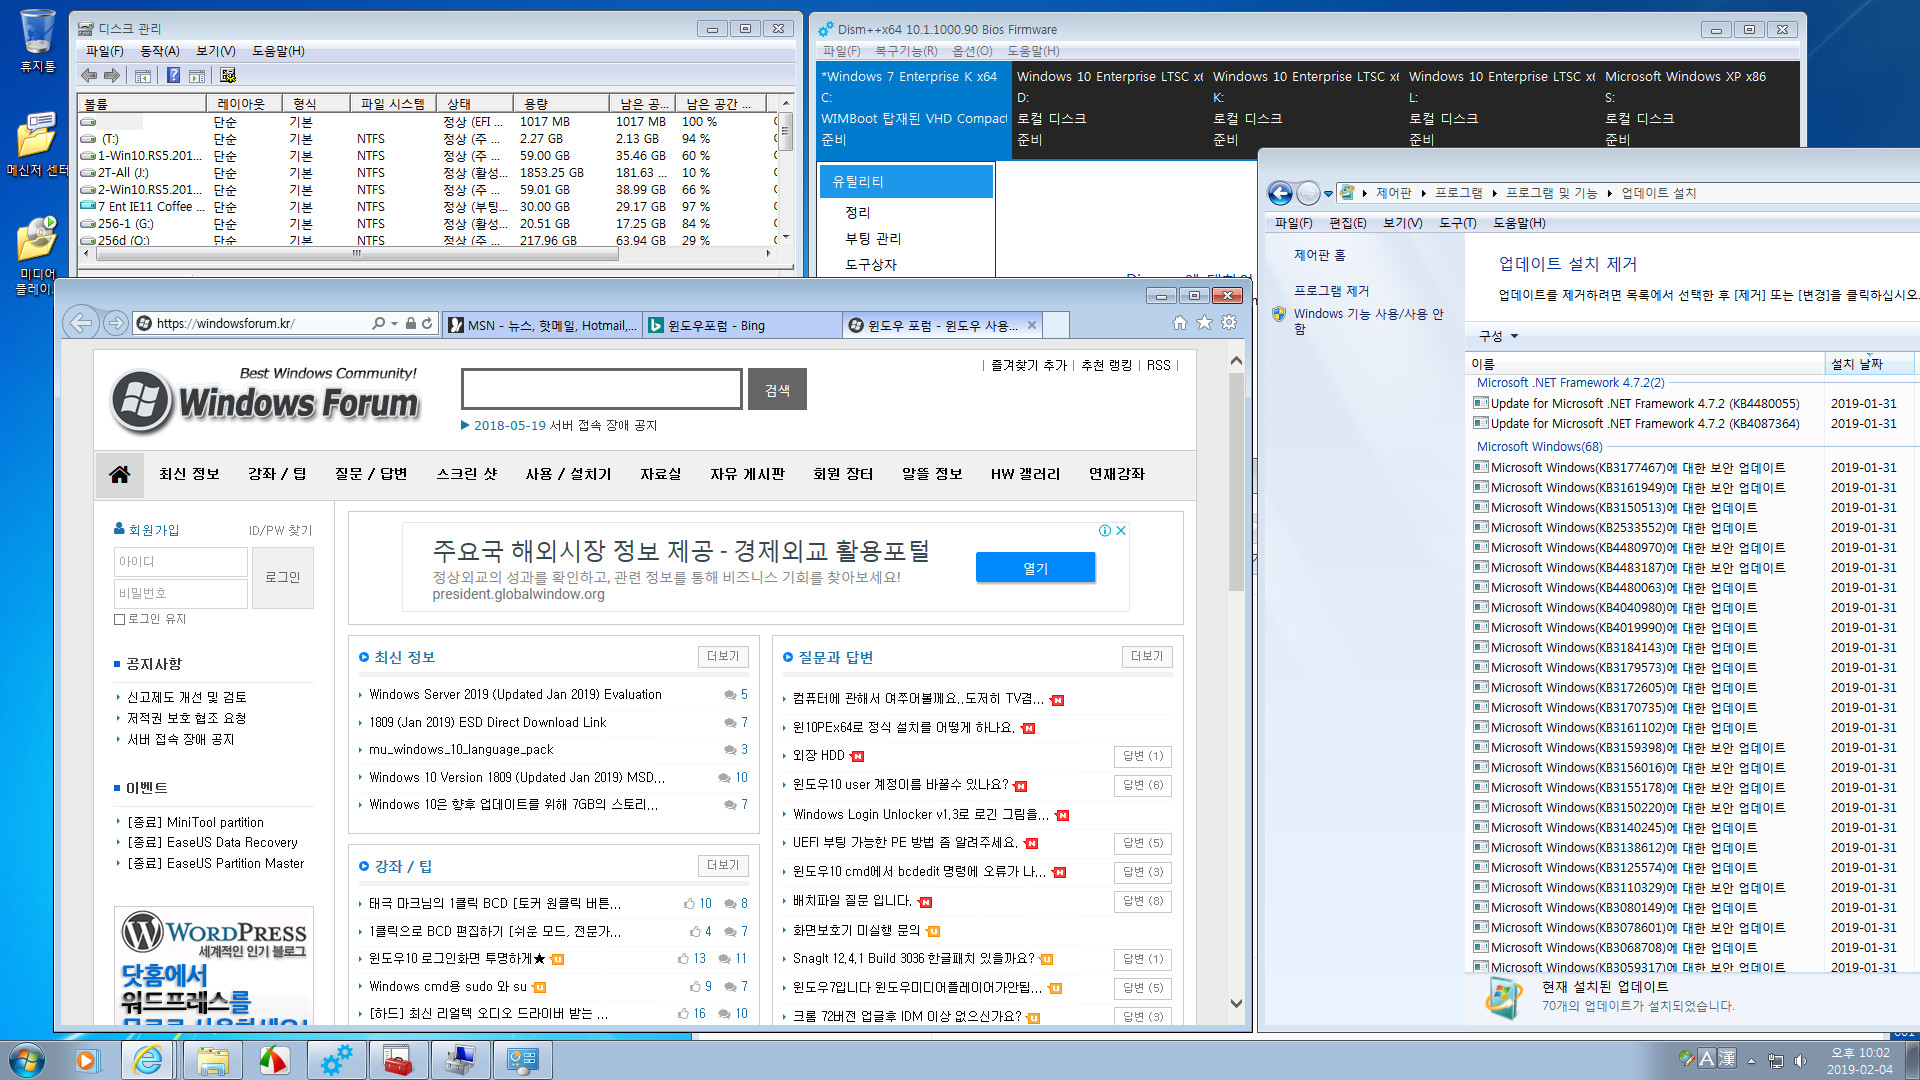The height and width of the screenshot is (1080, 1920).
Task: Switch to 'MSN - 뉴스, 핫메일' browser tab
Action: pyautogui.click(x=542, y=325)
